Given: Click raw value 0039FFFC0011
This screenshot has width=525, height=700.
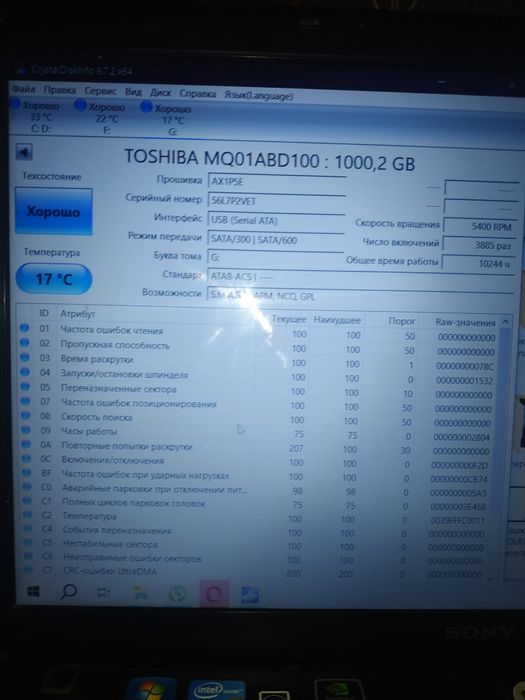Looking at the screenshot, I should [x=457, y=520].
